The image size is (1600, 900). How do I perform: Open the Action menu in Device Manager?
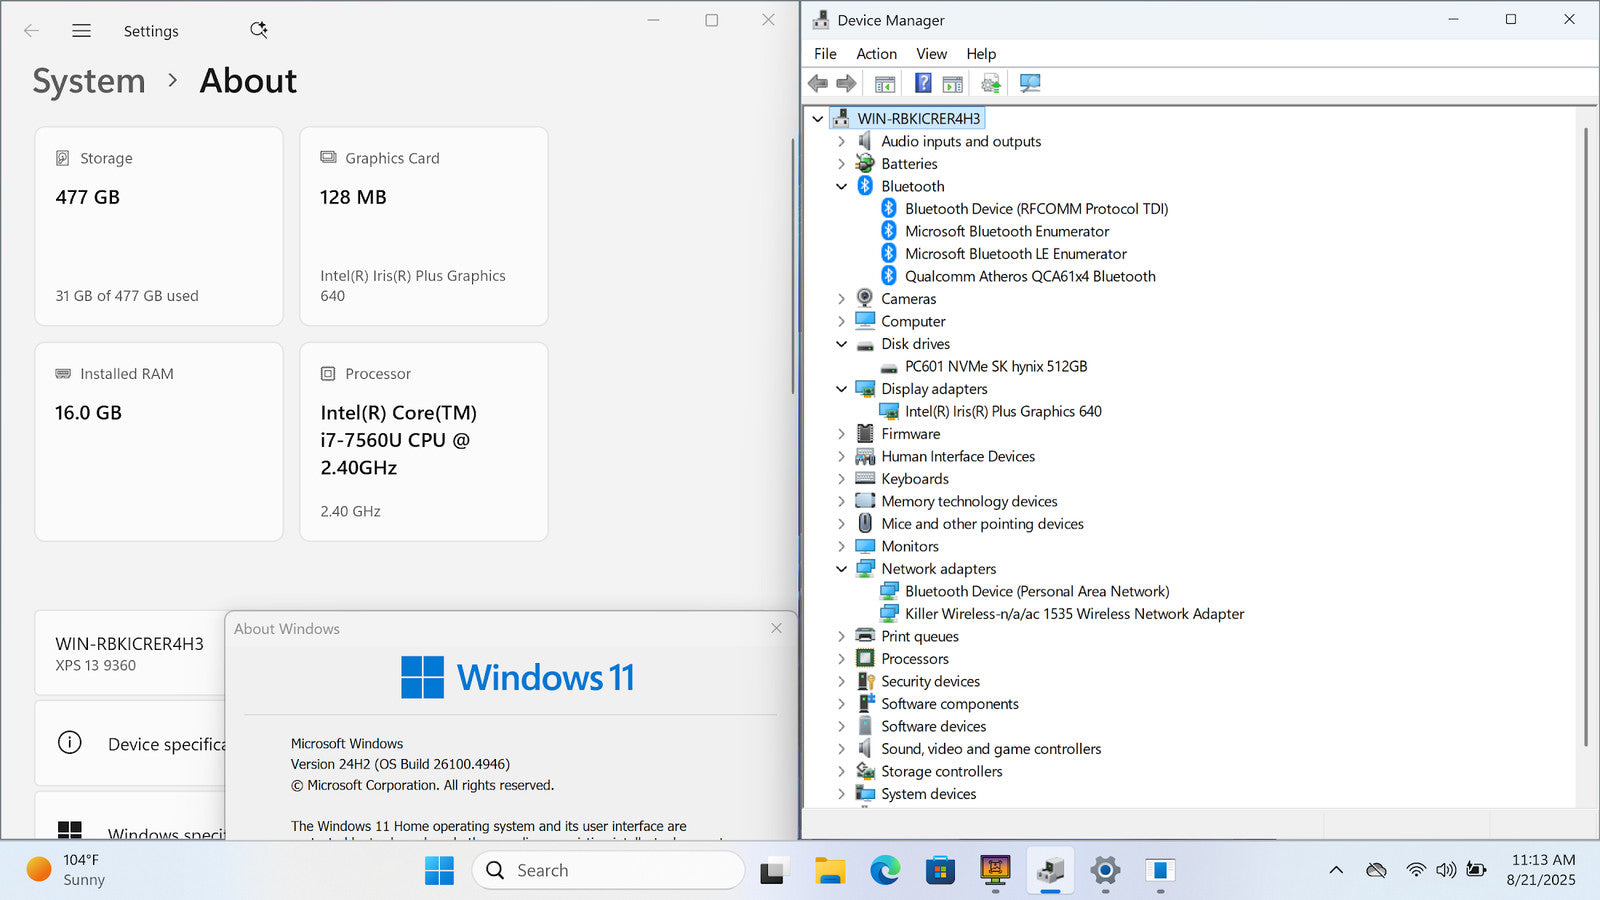pyautogui.click(x=876, y=54)
